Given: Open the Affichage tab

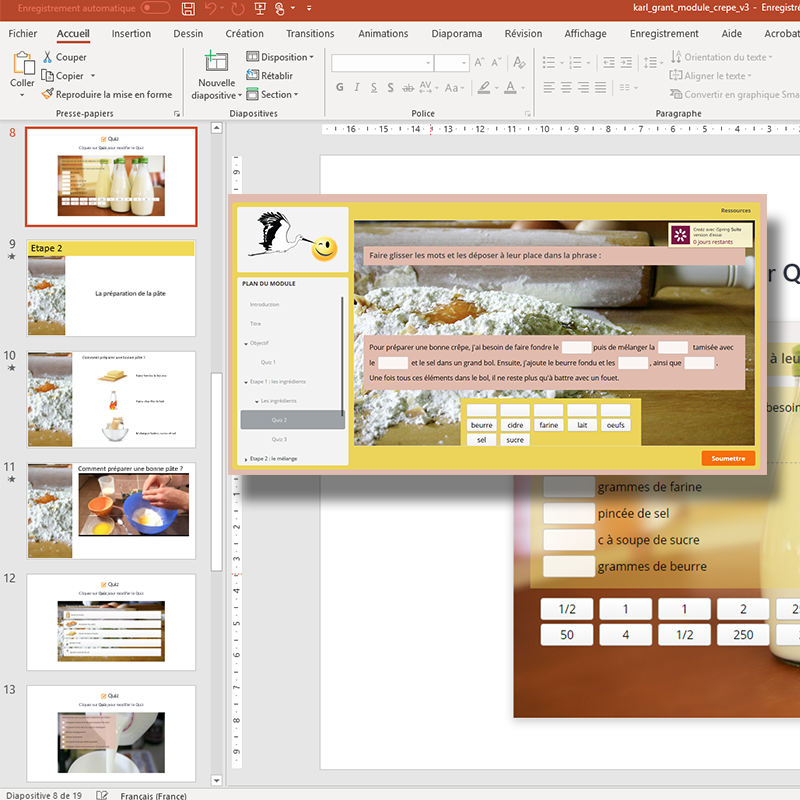Looking at the screenshot, I should pyautogui.click(x=585, y=34).
